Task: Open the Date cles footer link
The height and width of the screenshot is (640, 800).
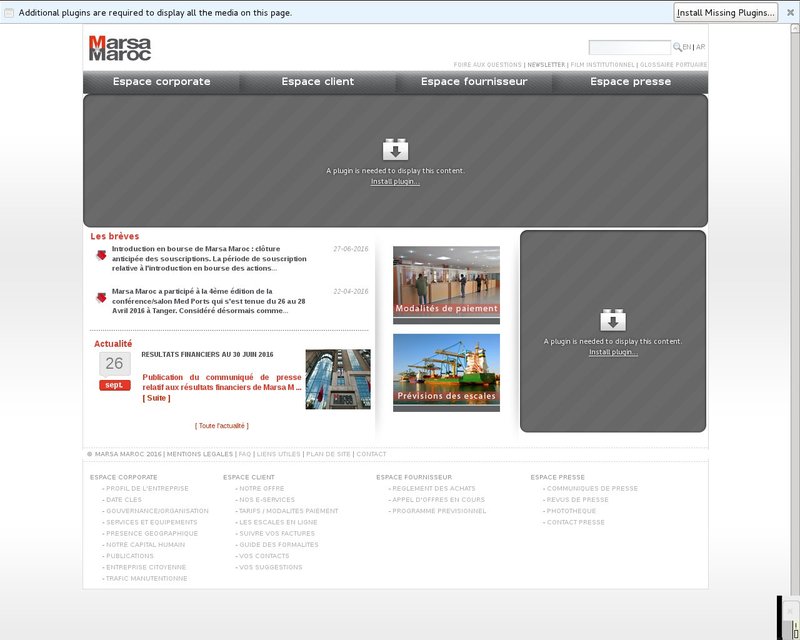Action: click(124, 500)
